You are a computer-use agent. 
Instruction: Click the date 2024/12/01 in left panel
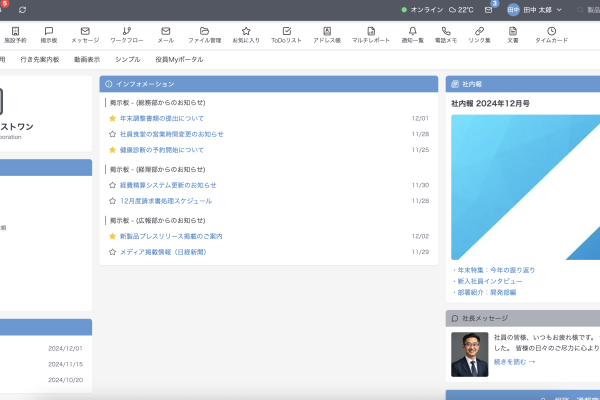(x=65, y=348)
